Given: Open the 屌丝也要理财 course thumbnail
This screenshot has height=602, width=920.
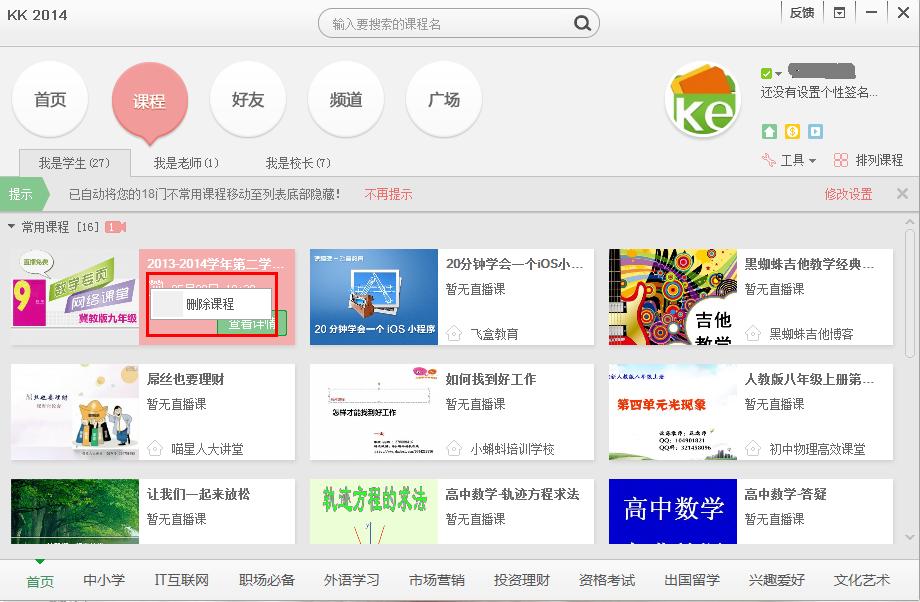Looking at the screenshot, I should [x=75, y=412].
